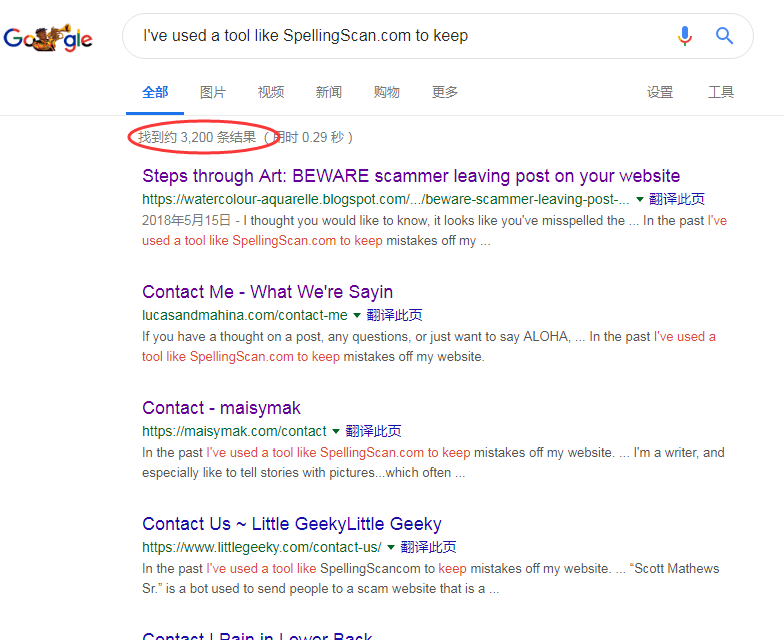Click the blue magnifier search icon

coord(724,36)
